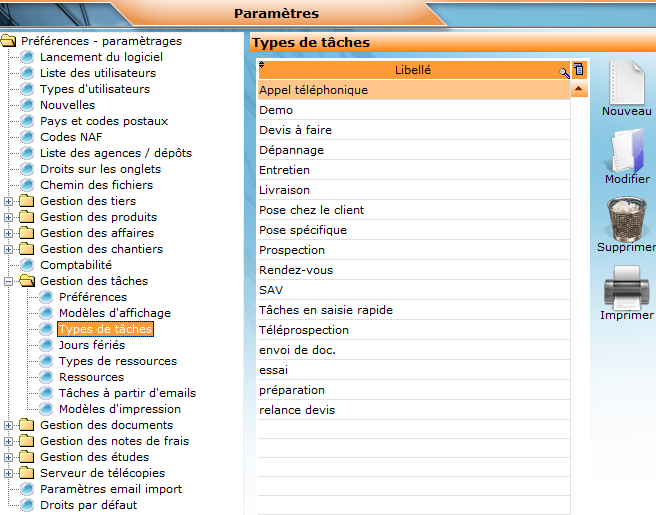The width and height of the screenshot is (656, 515).
Task: Select the relance devis row
Action: [414, 410]
